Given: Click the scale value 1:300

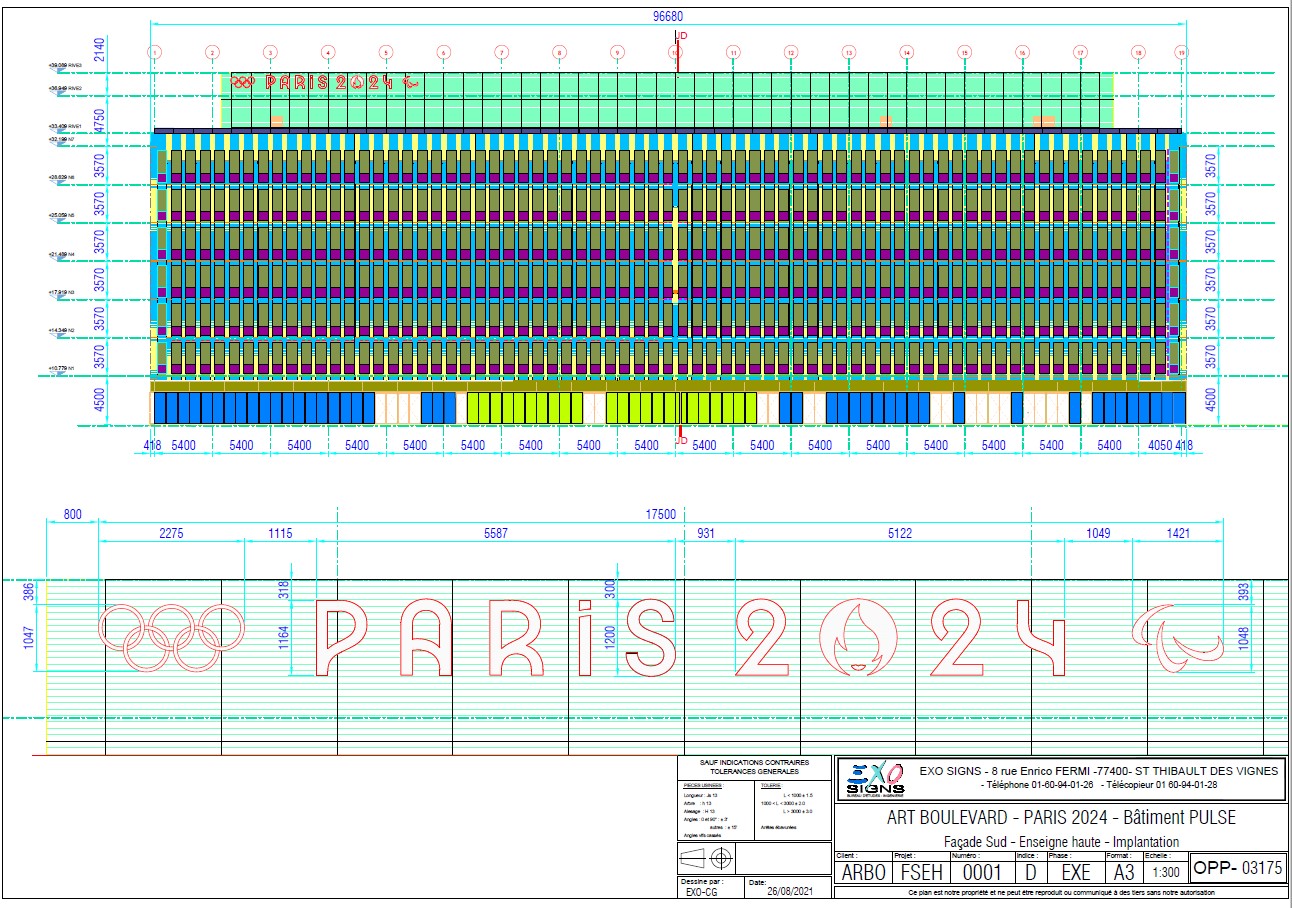Looking at the screenshot, I should click(x=1166, y=872).
